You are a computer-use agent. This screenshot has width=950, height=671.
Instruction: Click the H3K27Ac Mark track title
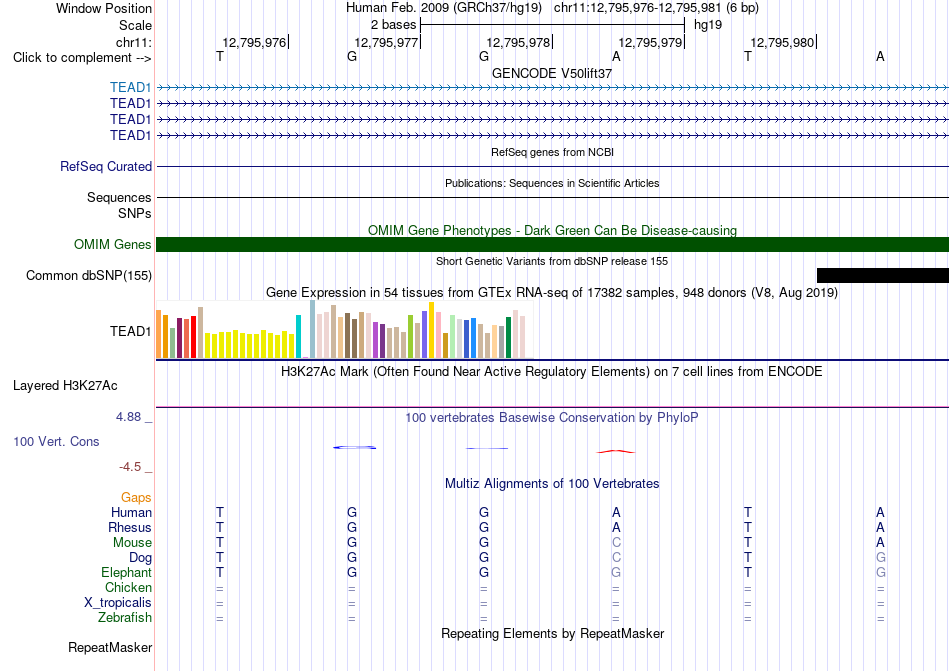[552, 371]
